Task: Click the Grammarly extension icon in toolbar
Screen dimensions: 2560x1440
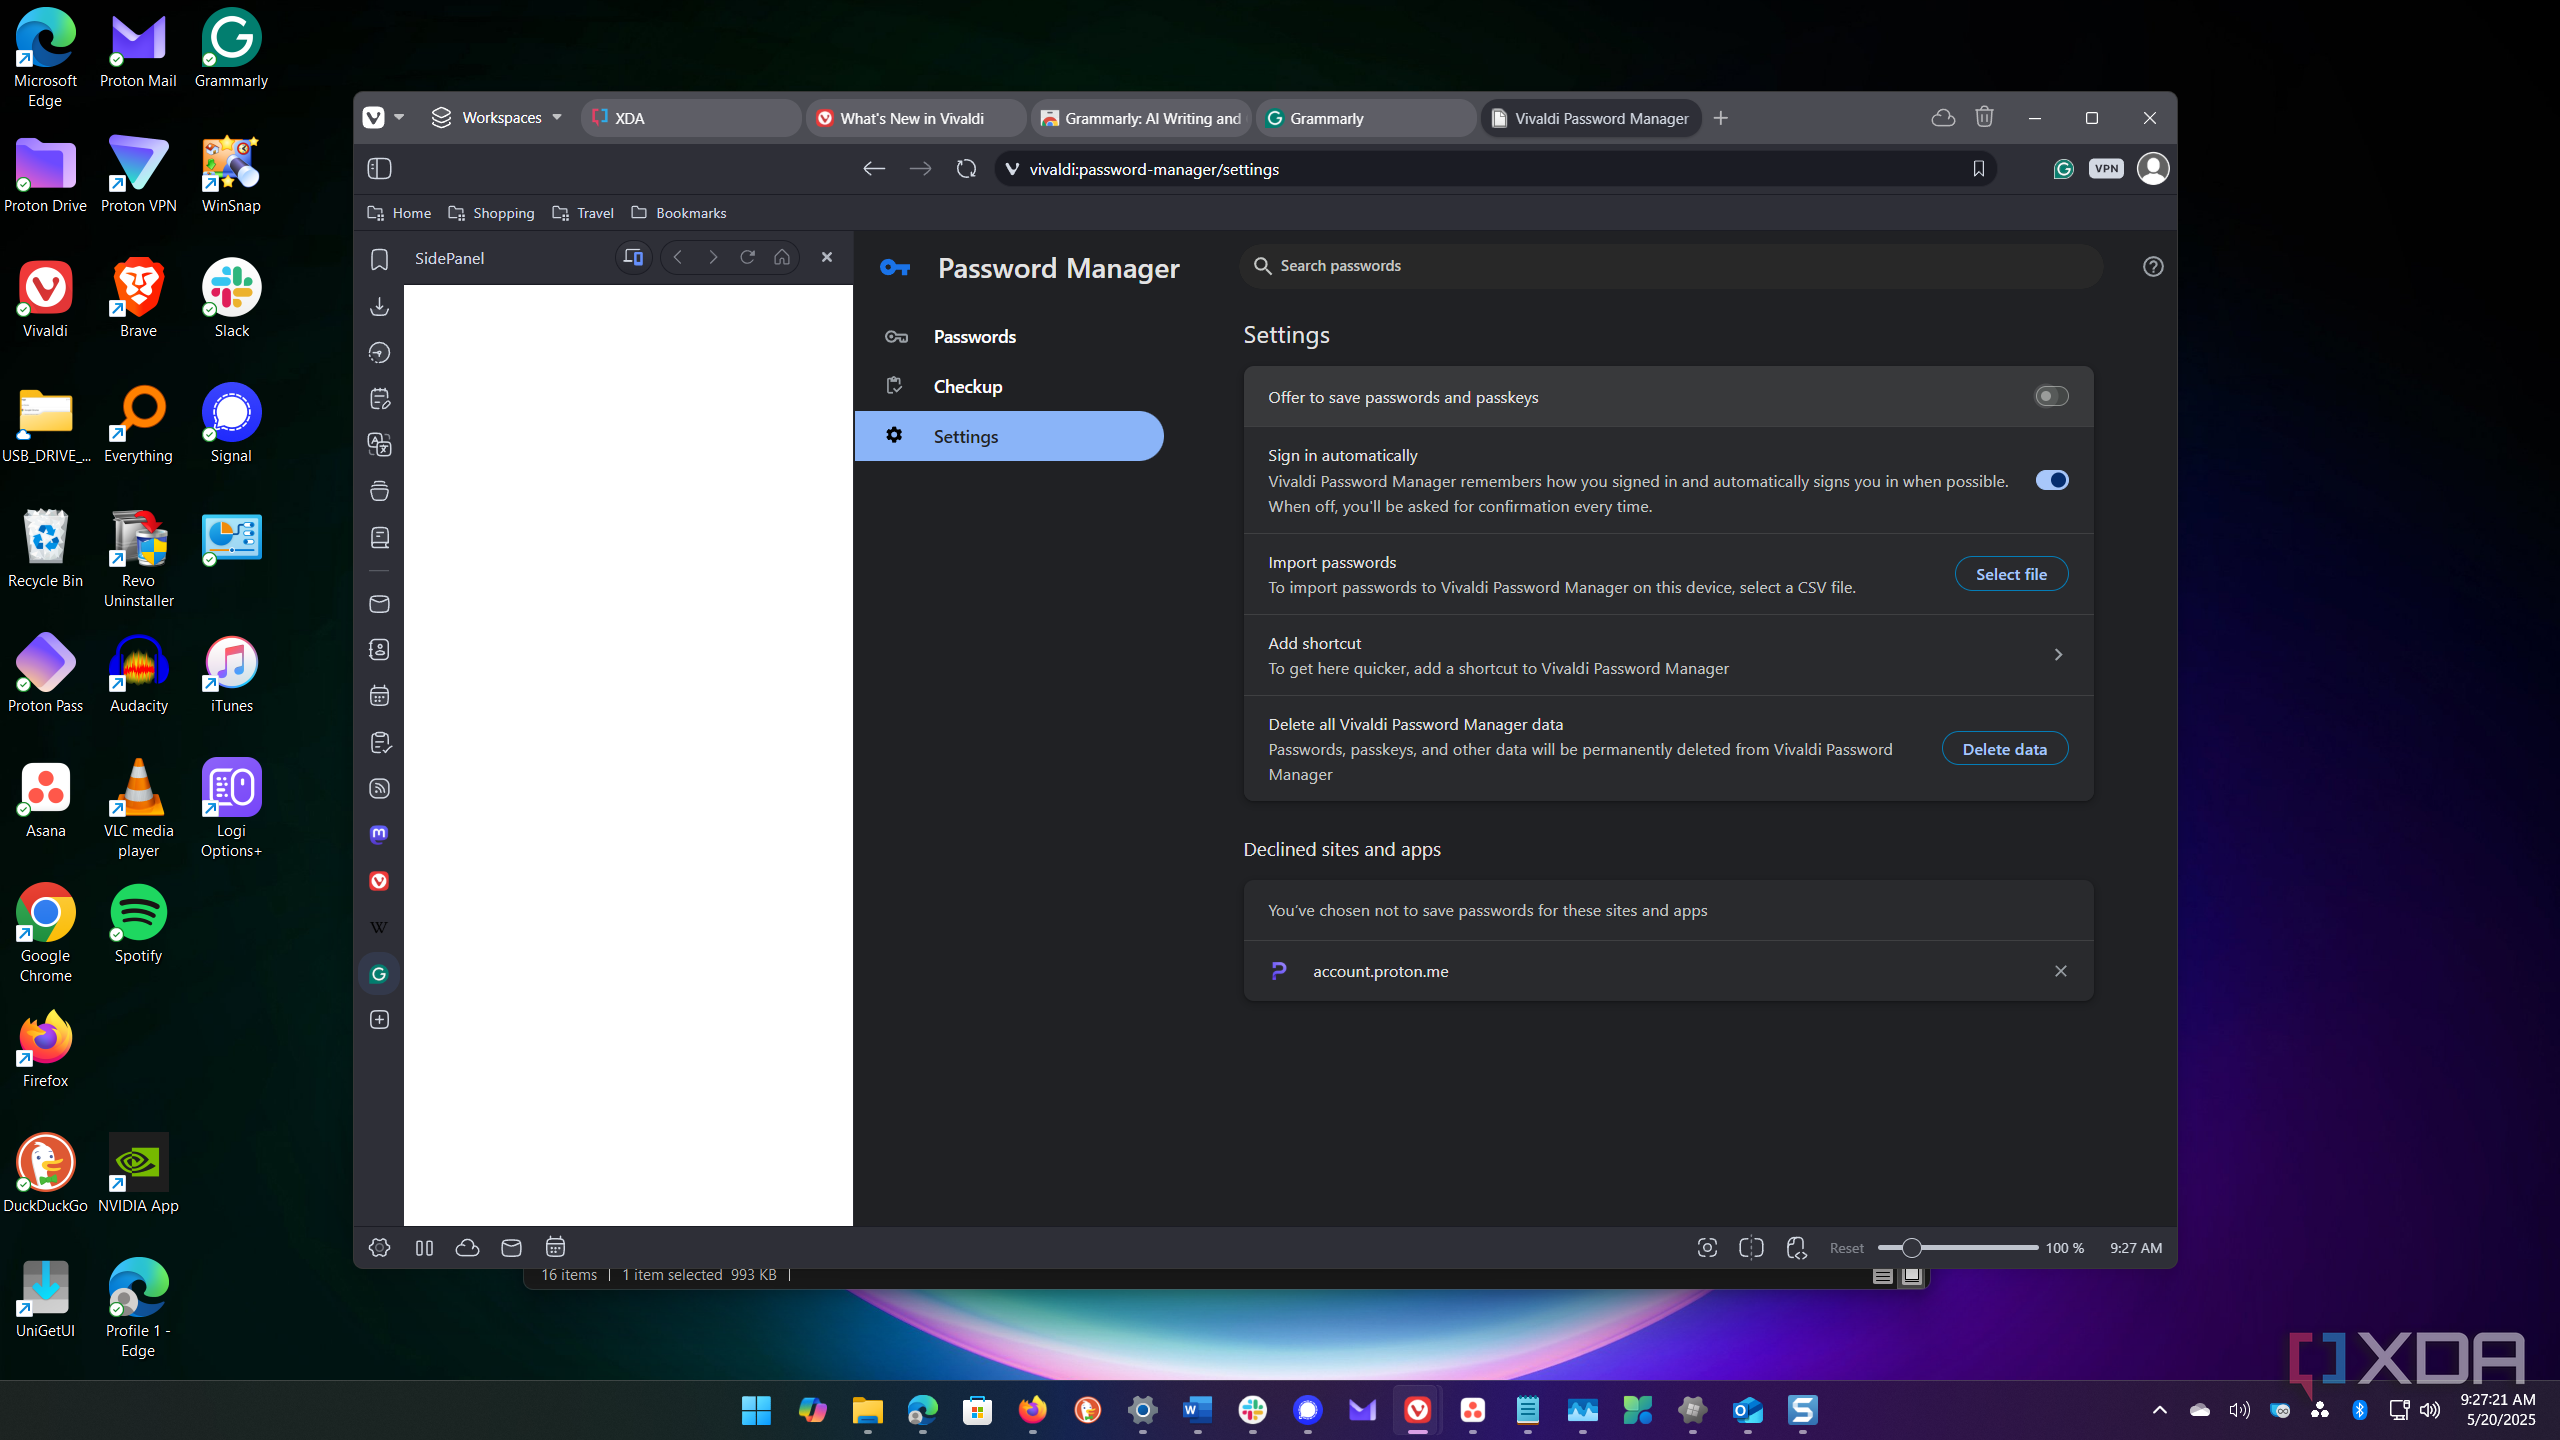Action: click(2063, 169)
